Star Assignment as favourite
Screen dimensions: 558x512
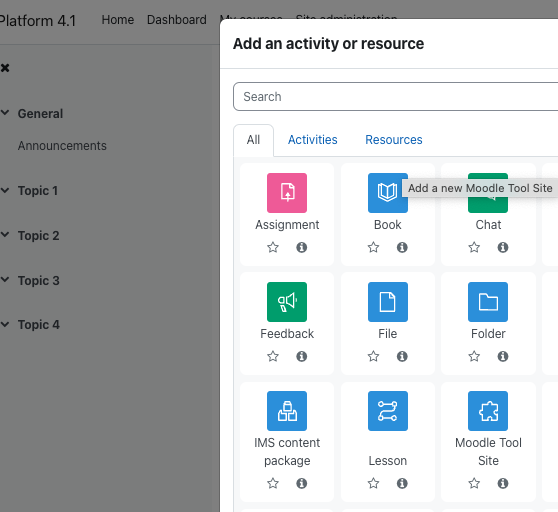pos(273,247)
